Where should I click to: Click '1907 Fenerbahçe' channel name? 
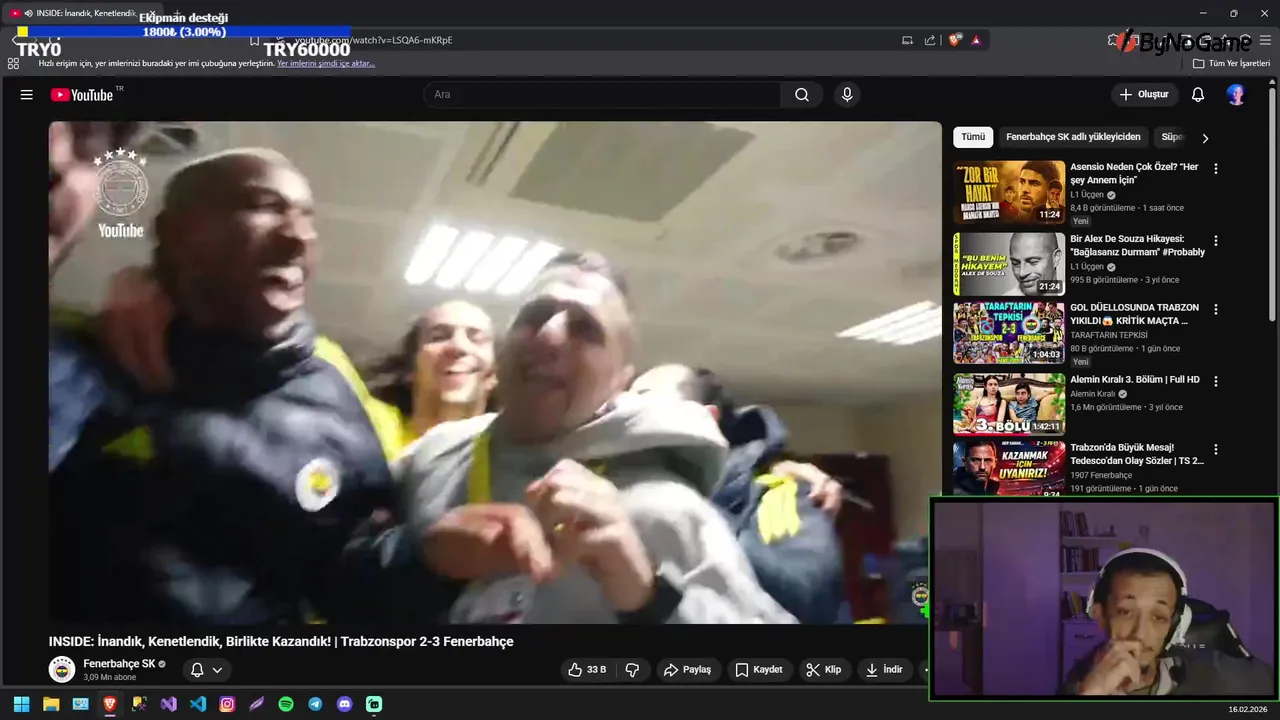point(1101,475)
